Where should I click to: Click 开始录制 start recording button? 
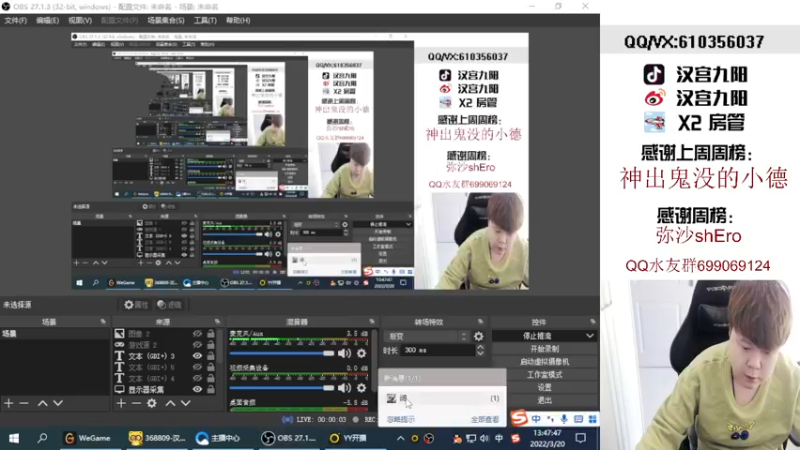544,349
